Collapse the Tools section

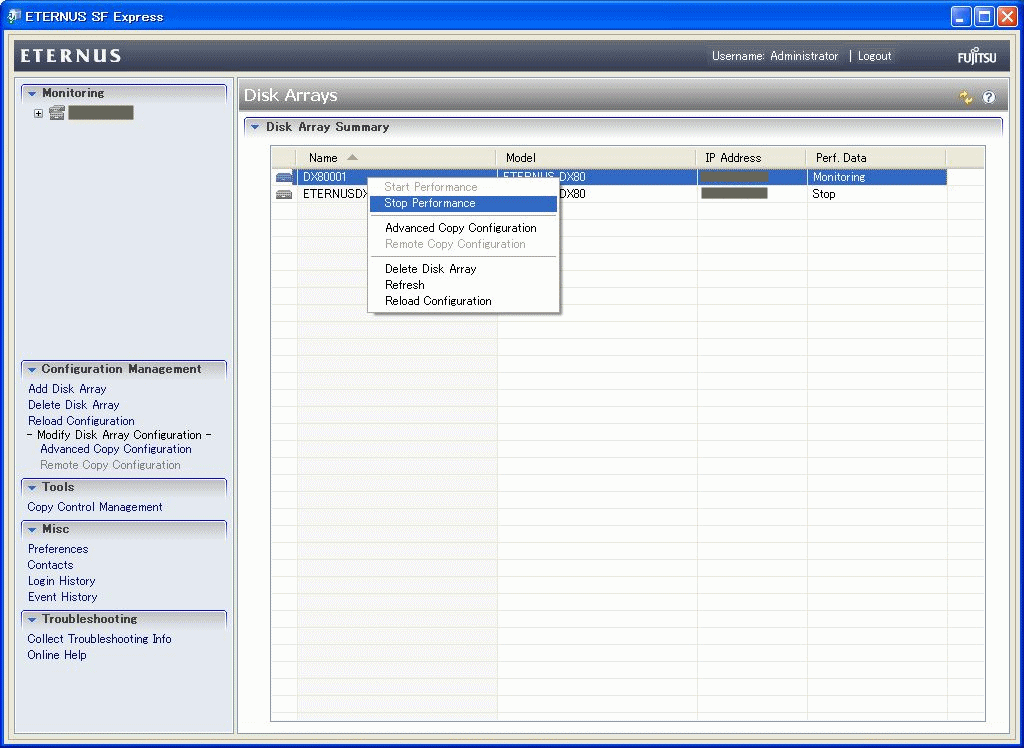point(31,487)
